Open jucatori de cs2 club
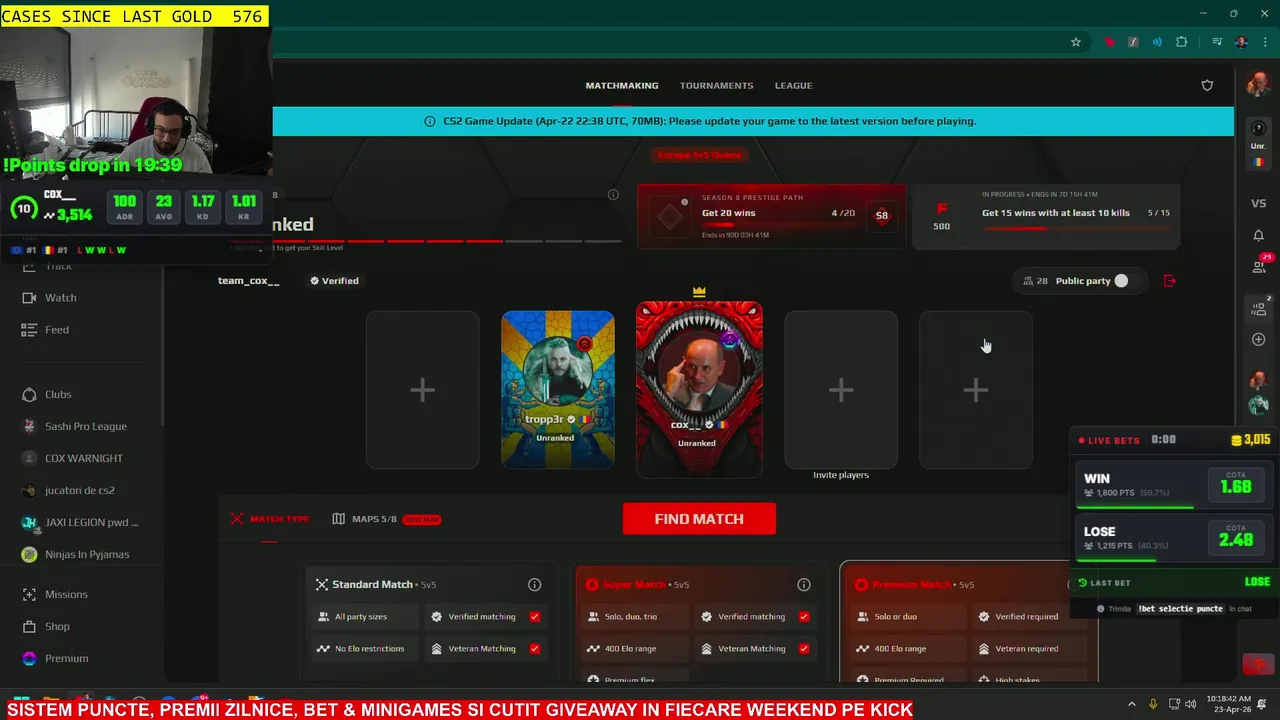 tap(80, 490)
